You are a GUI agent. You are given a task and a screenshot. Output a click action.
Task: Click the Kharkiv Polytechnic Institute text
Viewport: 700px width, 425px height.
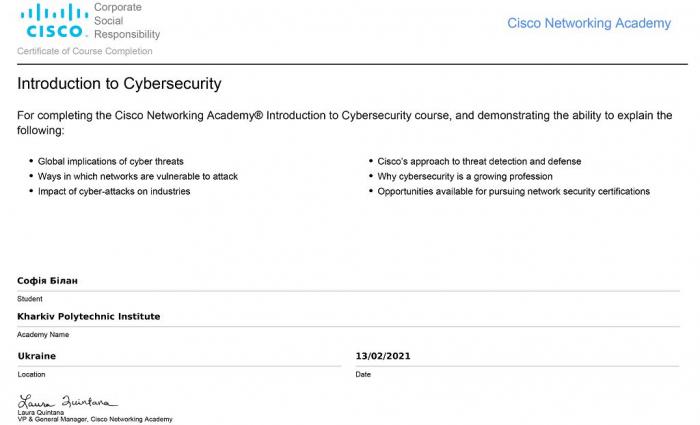click(x=88, y=316)
